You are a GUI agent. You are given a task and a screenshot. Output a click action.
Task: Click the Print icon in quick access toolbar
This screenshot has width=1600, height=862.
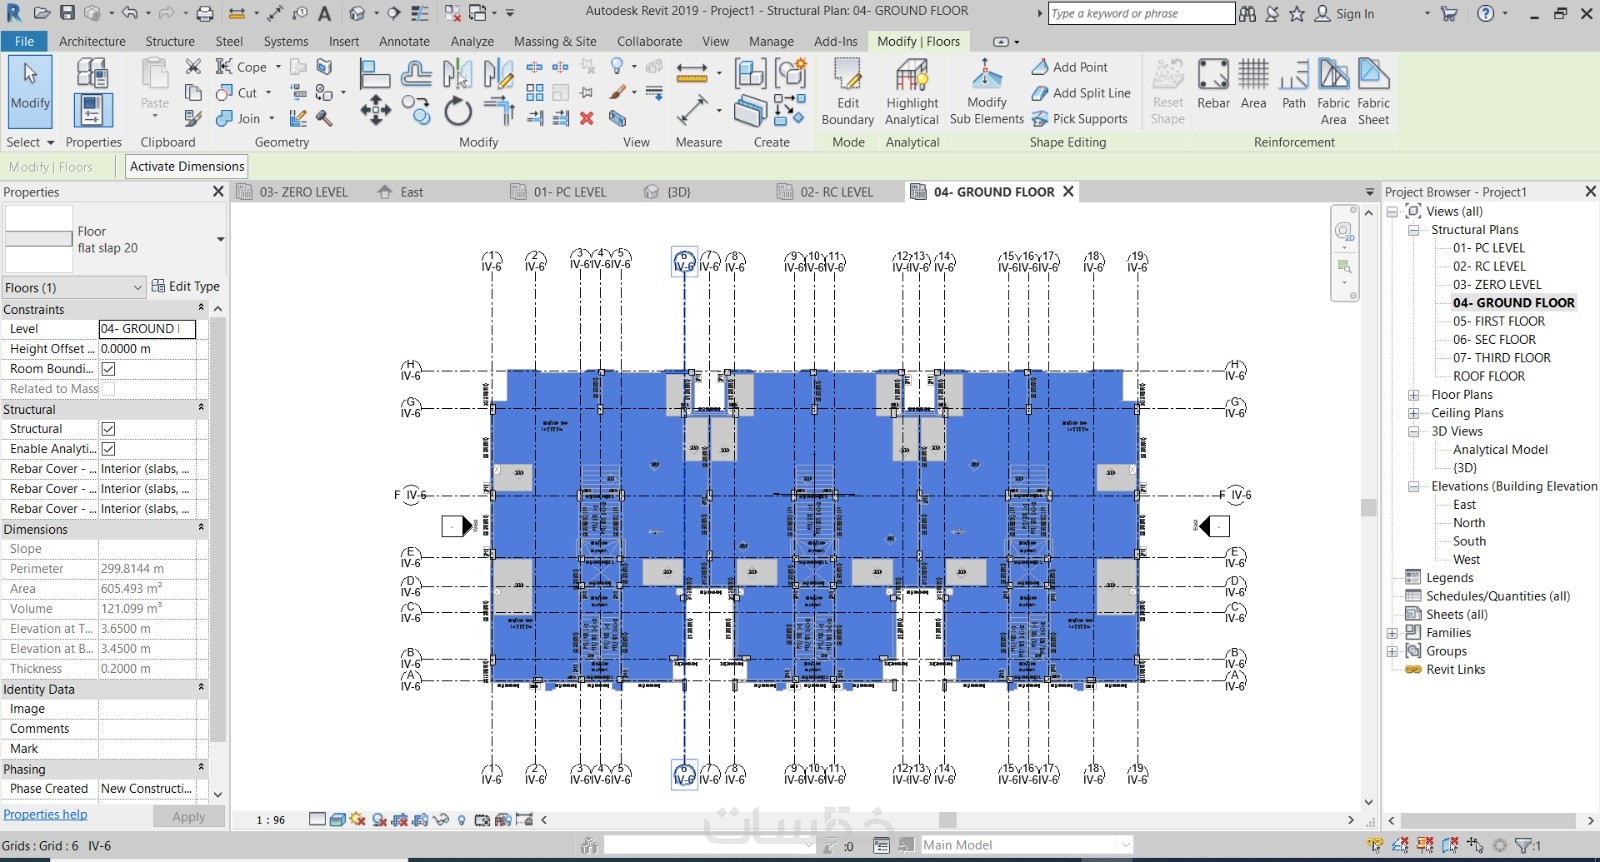pos(205,13)
